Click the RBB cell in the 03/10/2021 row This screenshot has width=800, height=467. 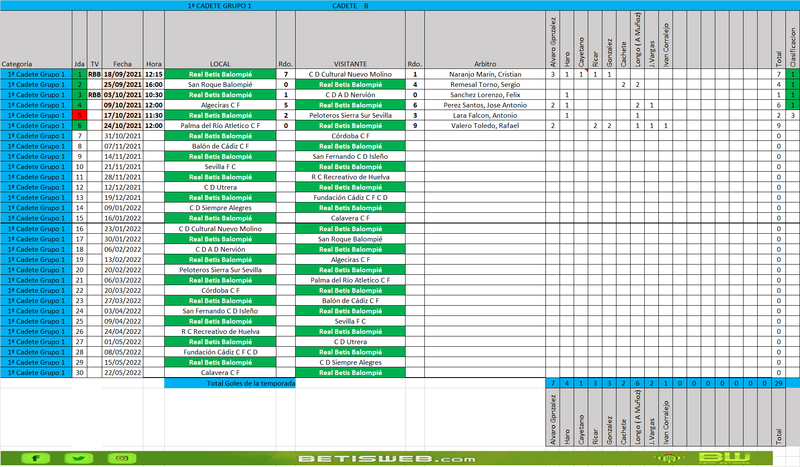[x=94, y=94]
